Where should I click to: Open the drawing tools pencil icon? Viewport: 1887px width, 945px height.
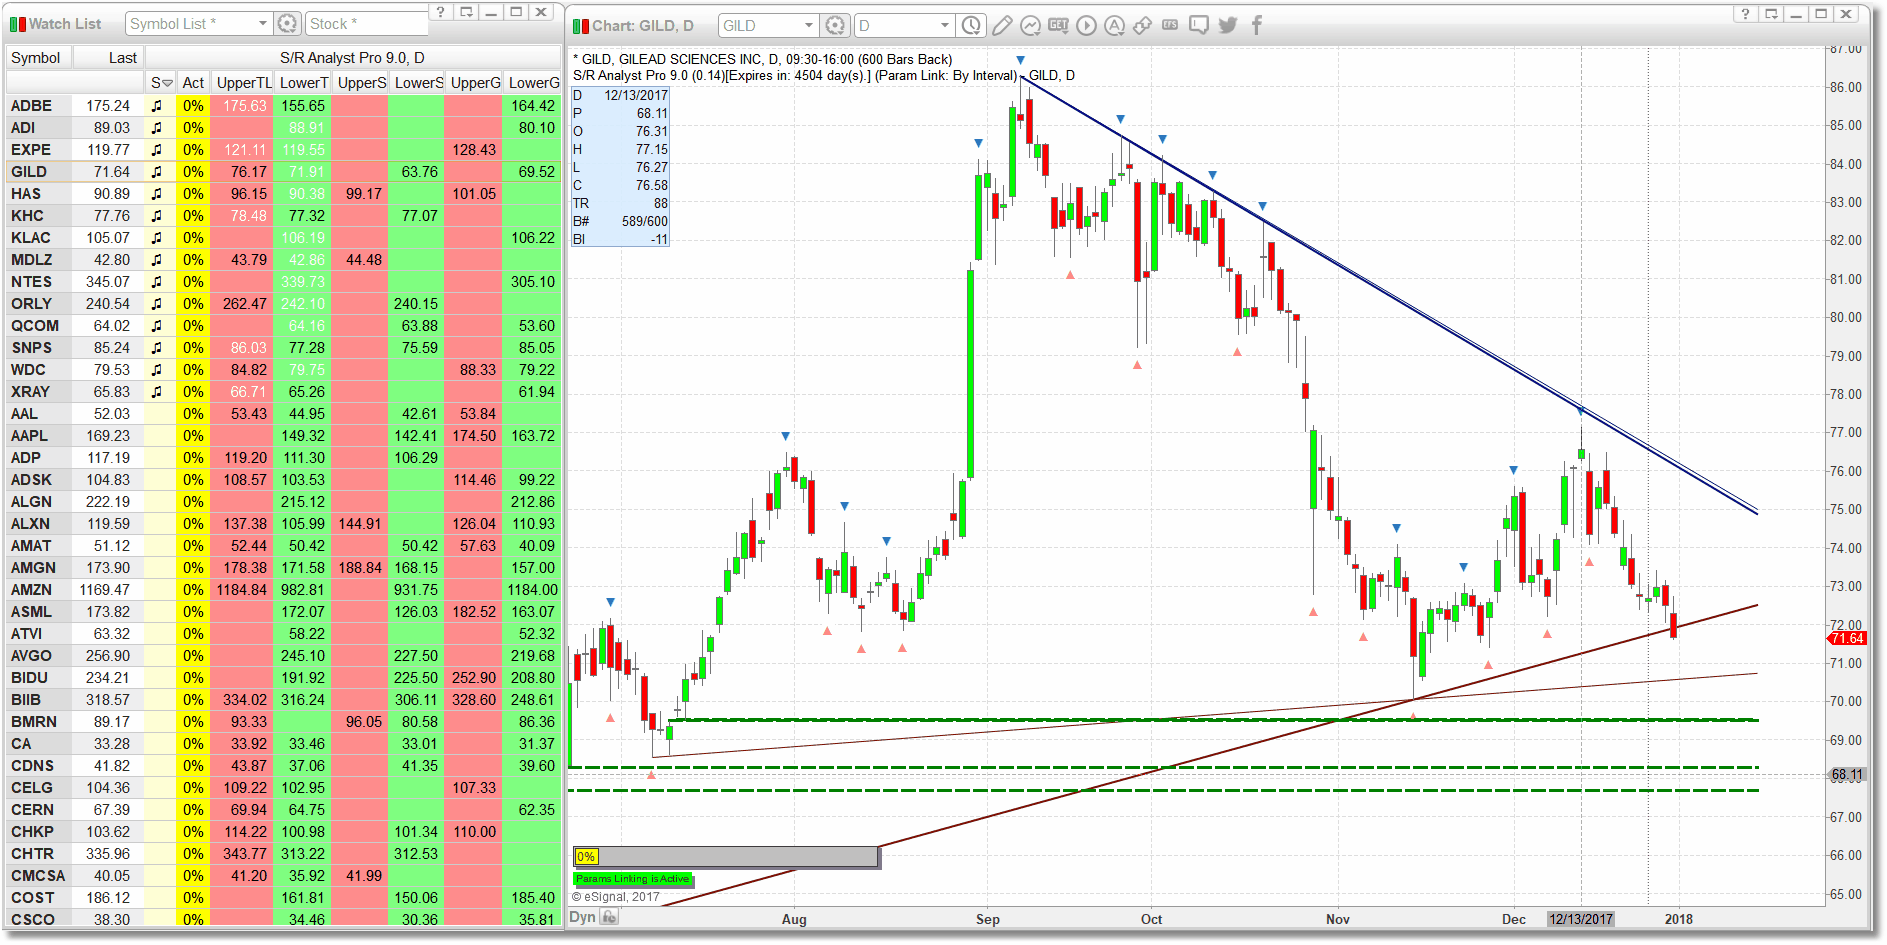tap(1002, 25)
